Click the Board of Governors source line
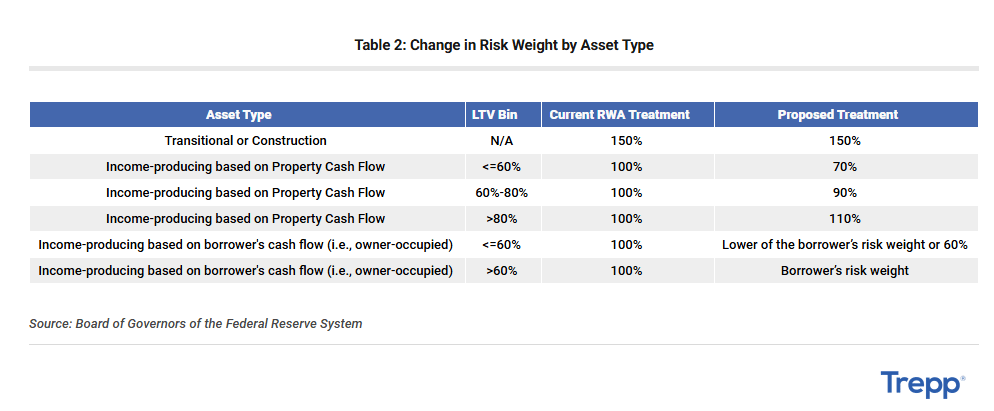Image resolution: width=994 pixels, height=411 pixels. point(196,323)
